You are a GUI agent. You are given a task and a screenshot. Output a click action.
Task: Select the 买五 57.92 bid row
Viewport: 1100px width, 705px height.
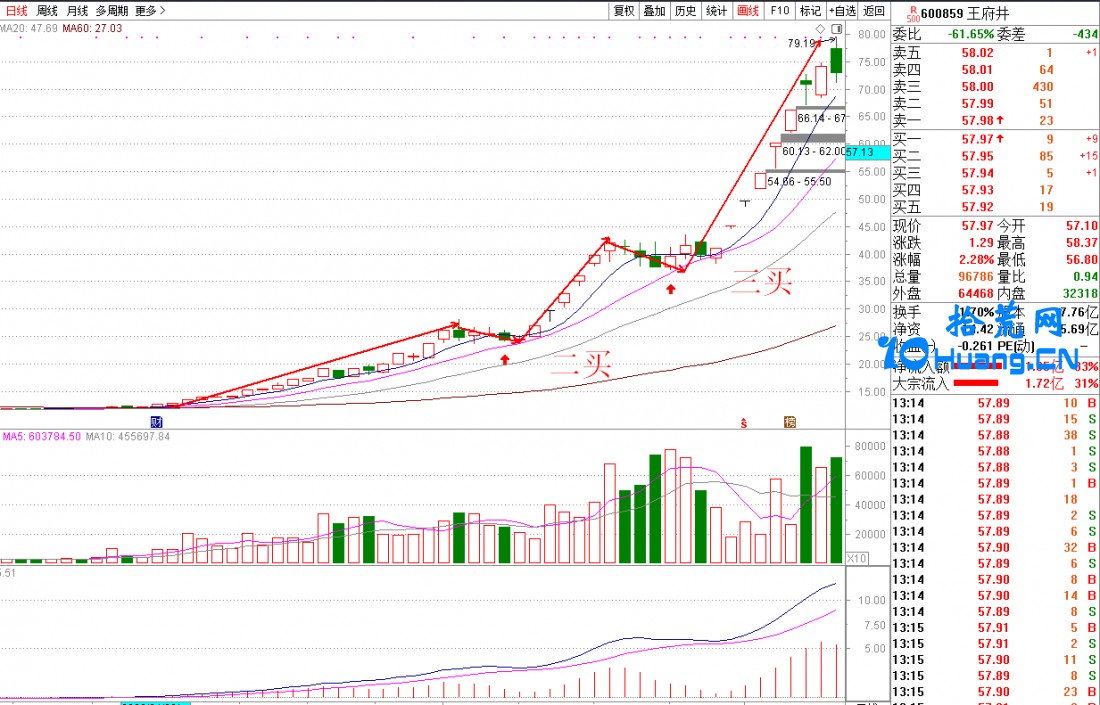tap(995, 207)
